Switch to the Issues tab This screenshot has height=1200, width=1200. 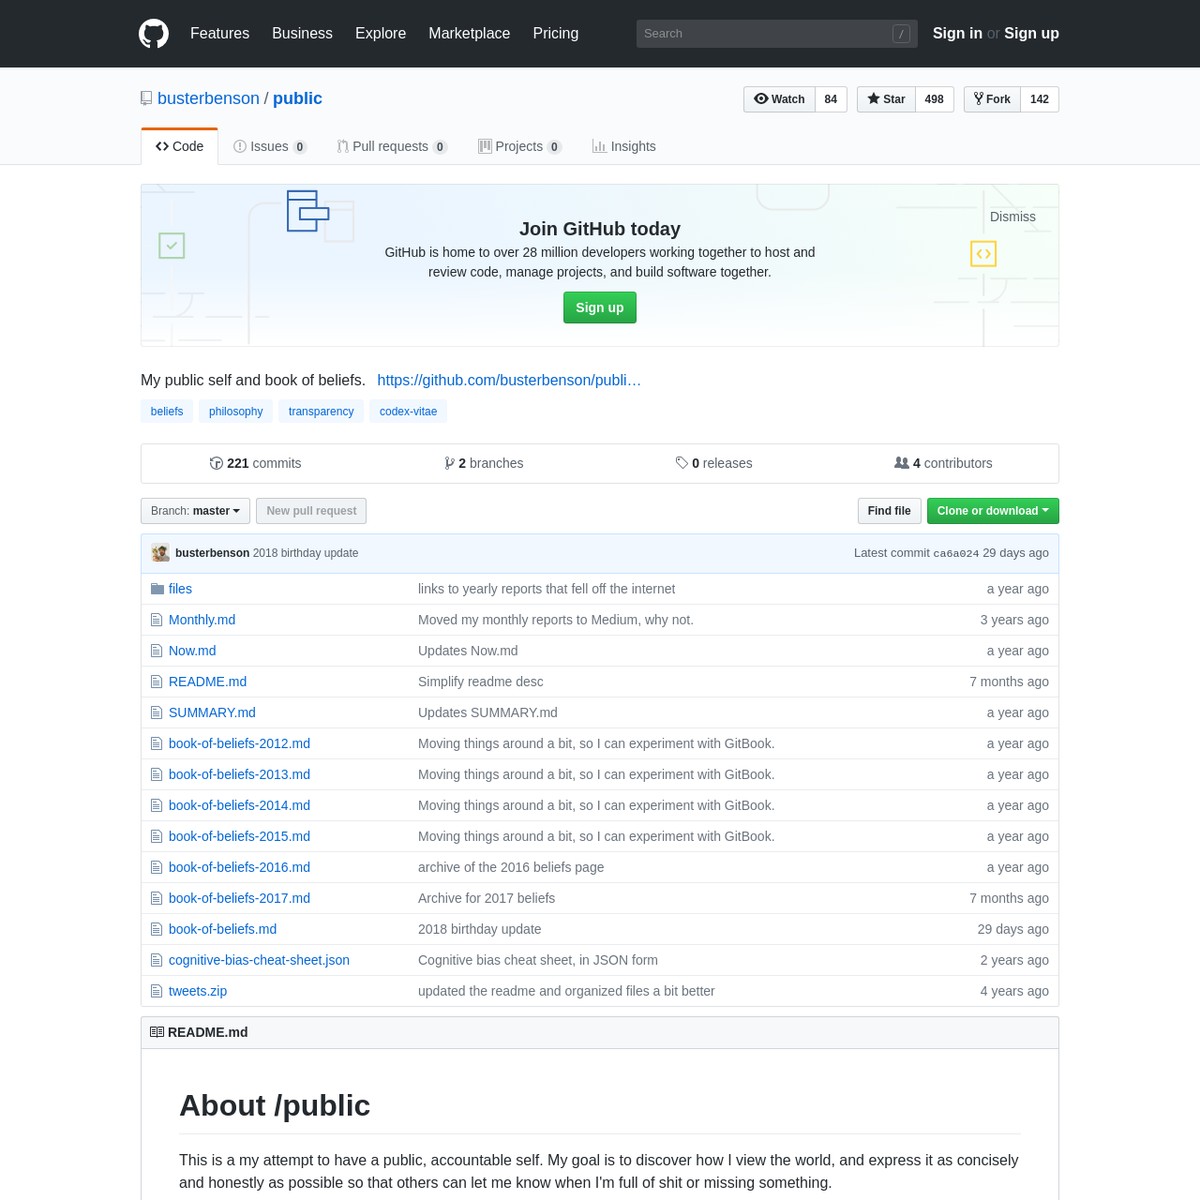click(x=270, y=146)
